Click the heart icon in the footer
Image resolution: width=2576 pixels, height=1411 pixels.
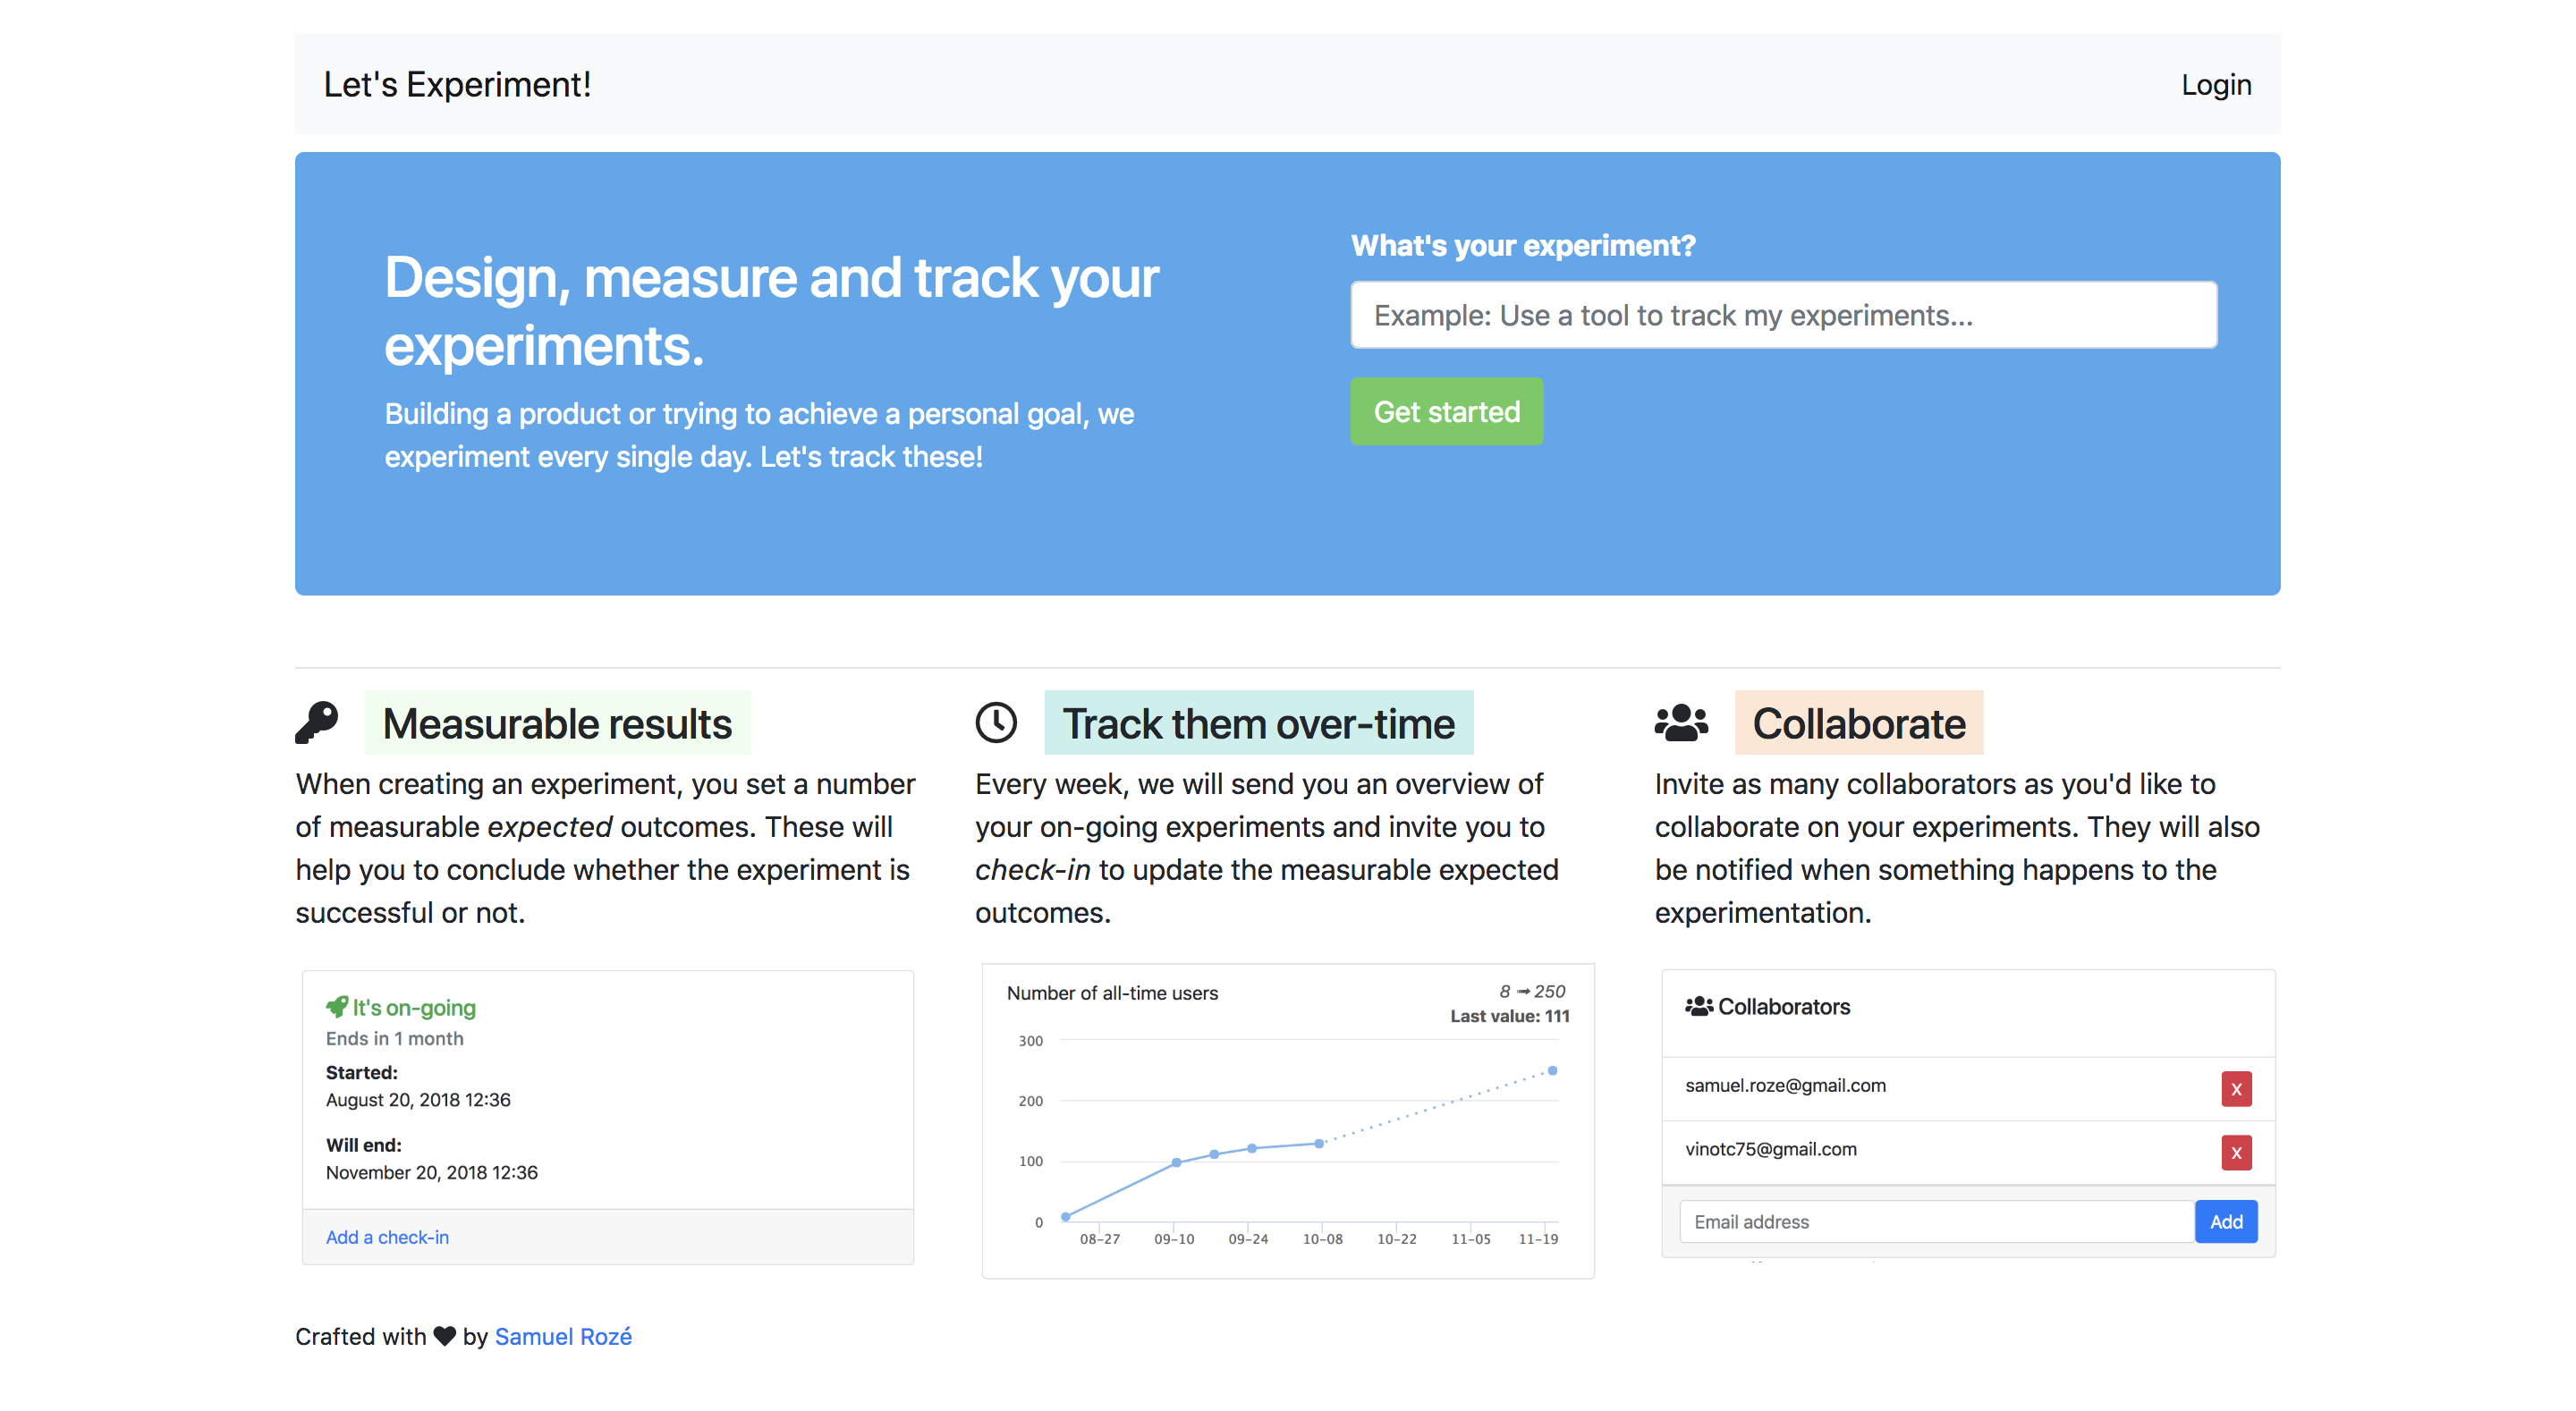[x=445, y=1336]
